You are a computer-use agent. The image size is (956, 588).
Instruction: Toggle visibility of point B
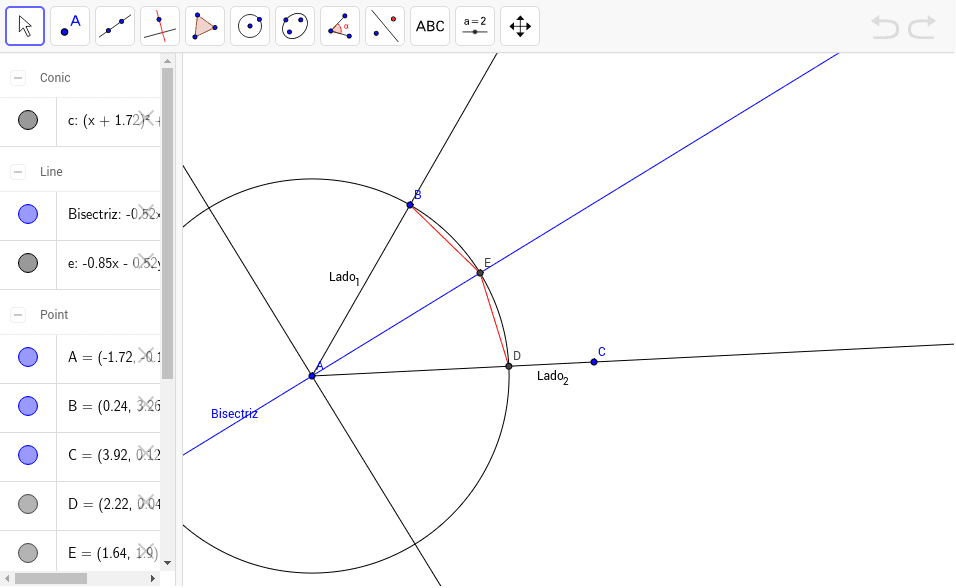28,406
